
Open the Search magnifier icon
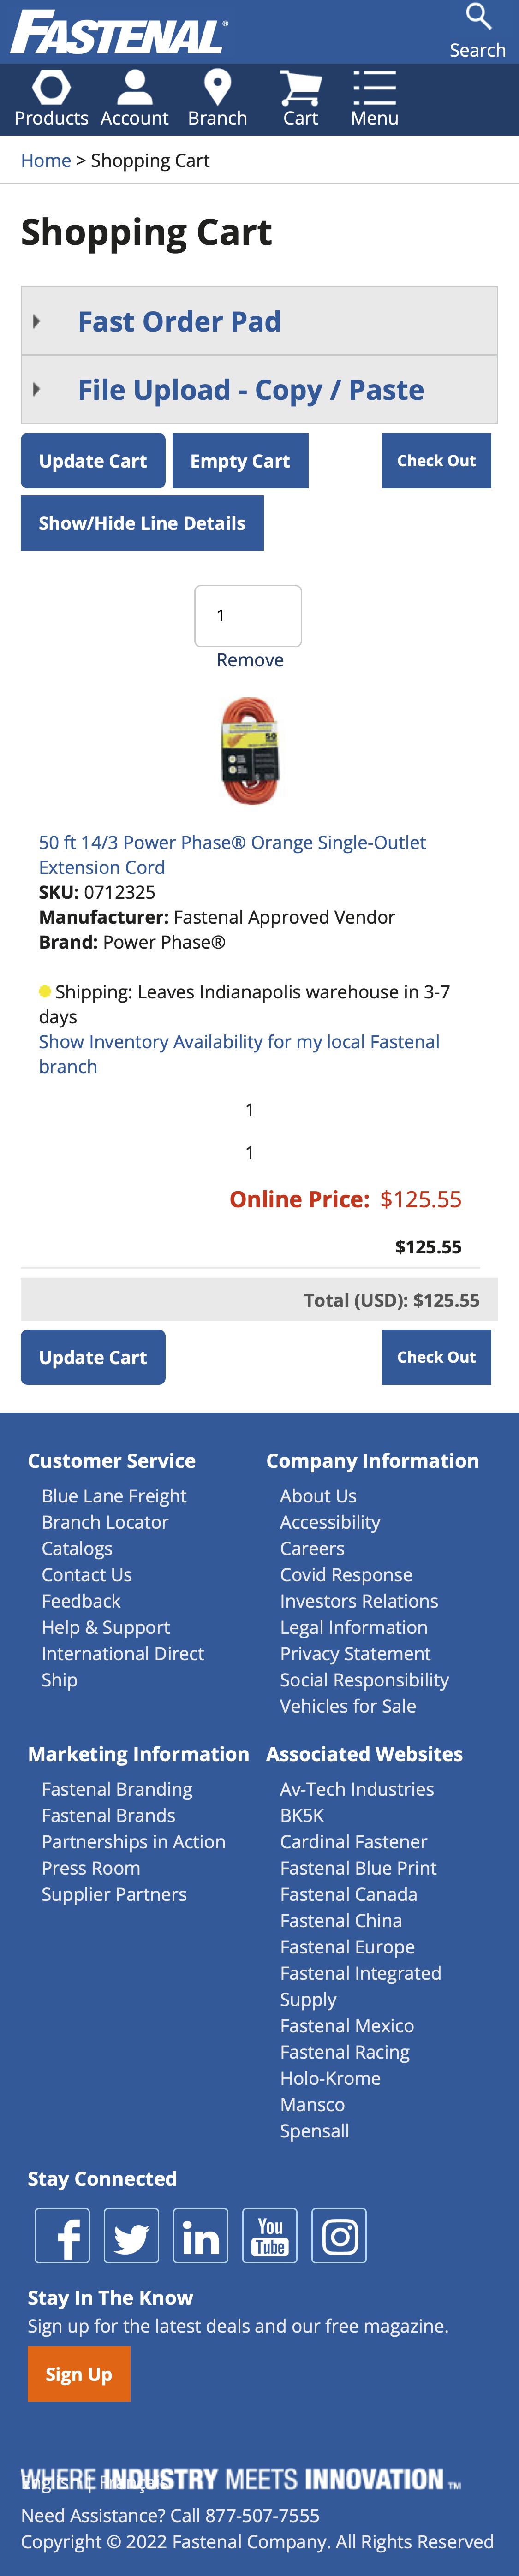point(478,17)
